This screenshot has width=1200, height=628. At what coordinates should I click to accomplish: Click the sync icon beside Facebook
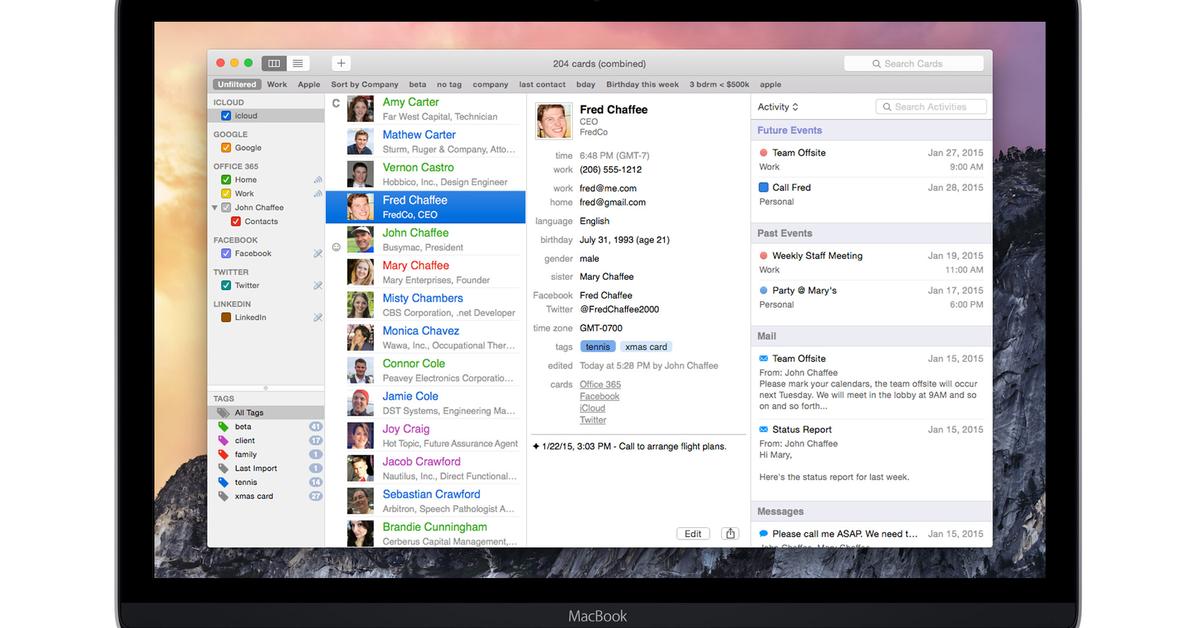(x=318, y=254)
